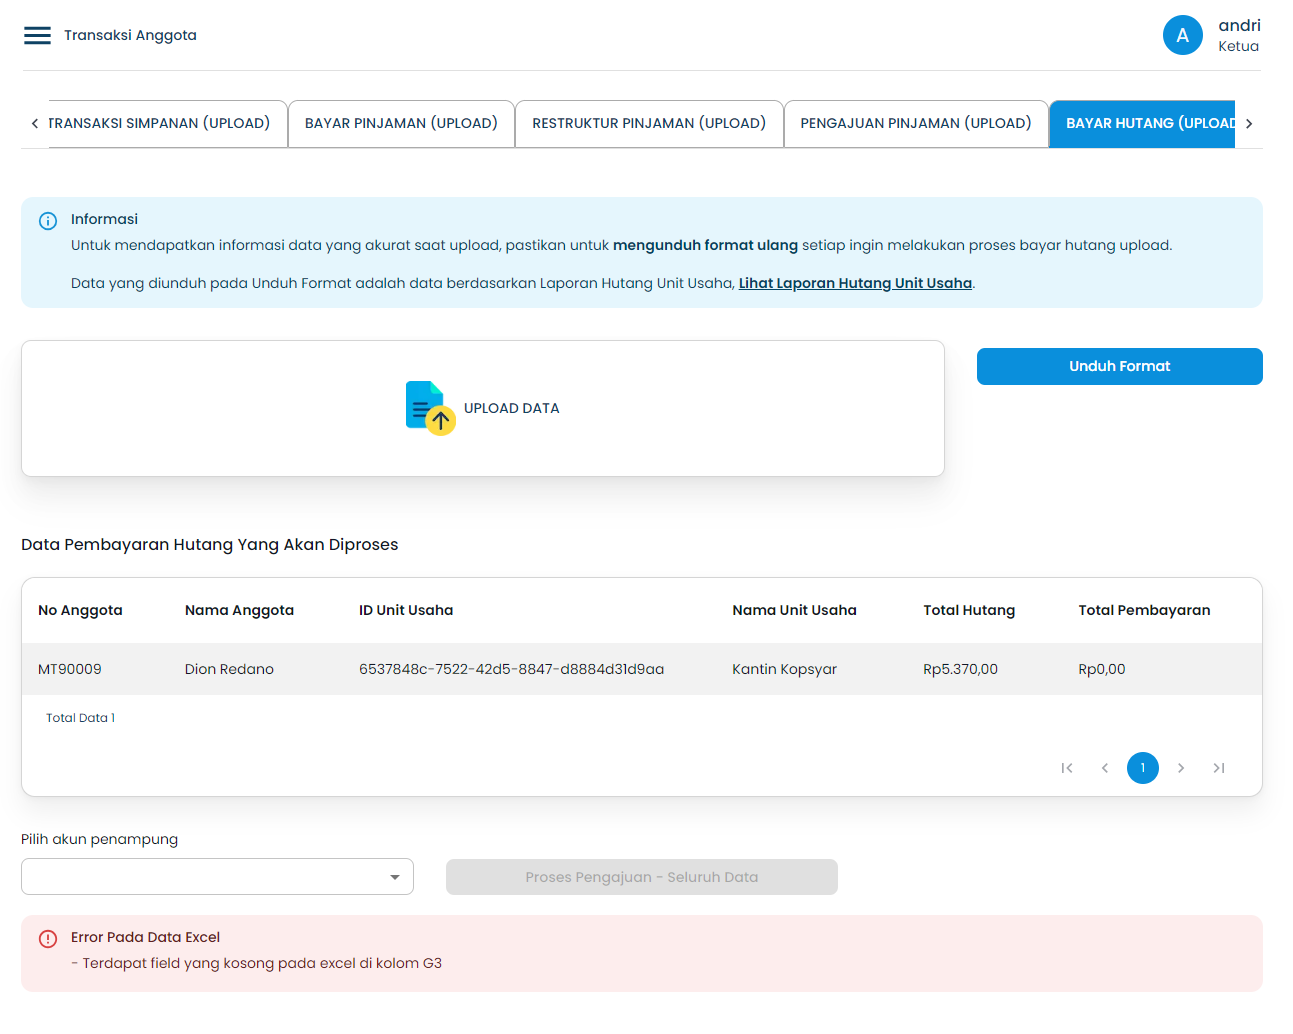Click the upload data file icon
The height and width of the screenshot is (1034, 1293).
(x=430, y=408)
